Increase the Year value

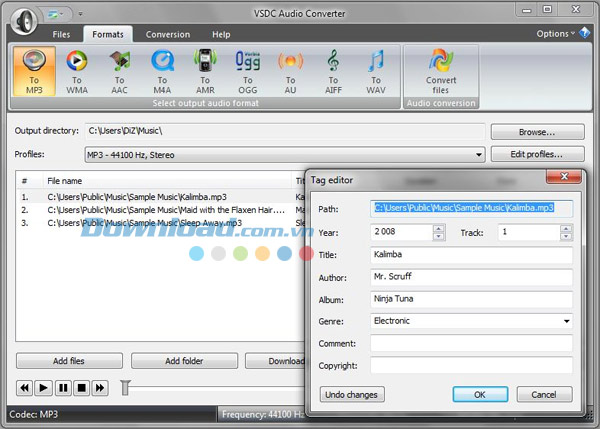[x=439, y=228]
